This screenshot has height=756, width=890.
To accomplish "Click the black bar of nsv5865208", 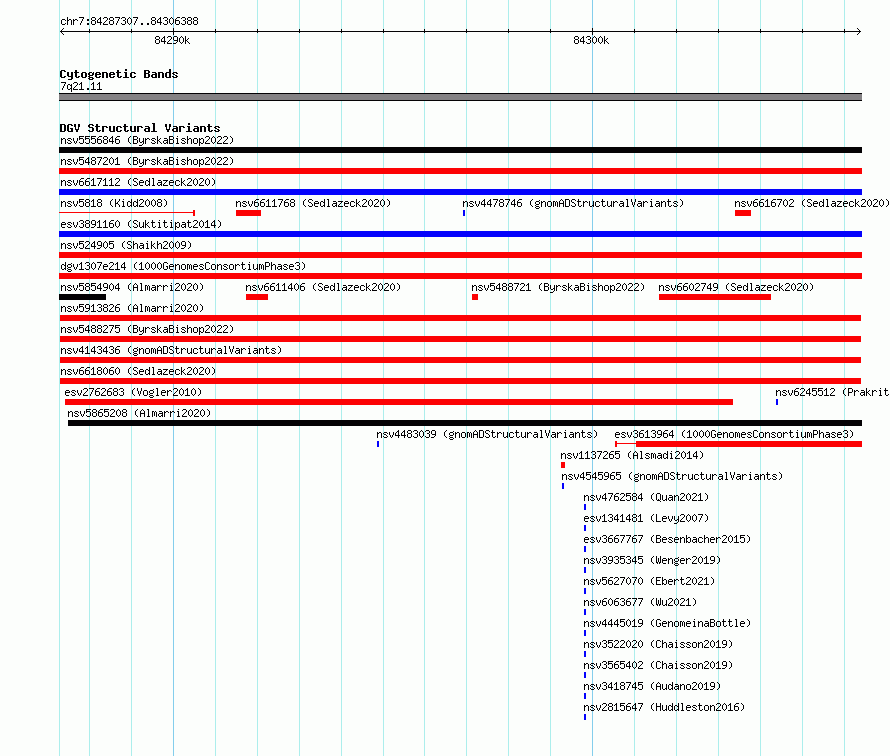I will click(x=465, y=423).
